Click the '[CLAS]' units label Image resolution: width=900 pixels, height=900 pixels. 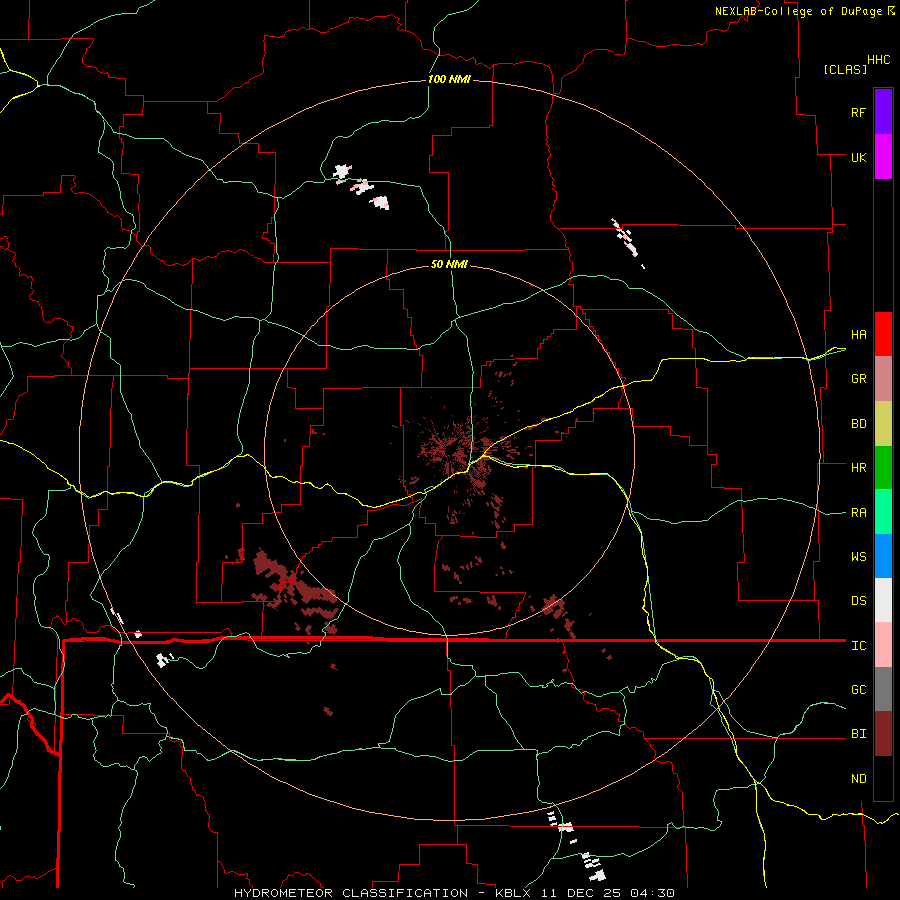845,69
